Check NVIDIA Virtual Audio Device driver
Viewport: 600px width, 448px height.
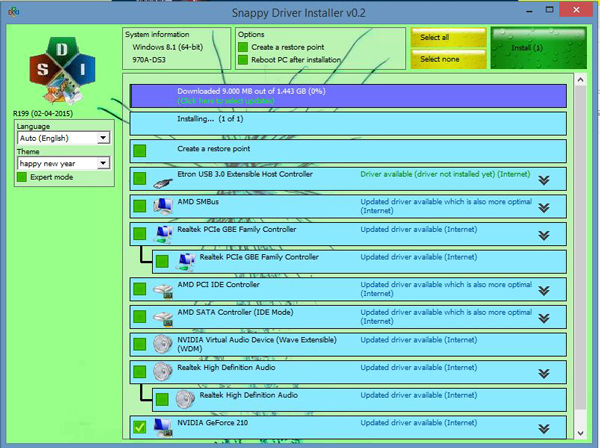[140, 344]
